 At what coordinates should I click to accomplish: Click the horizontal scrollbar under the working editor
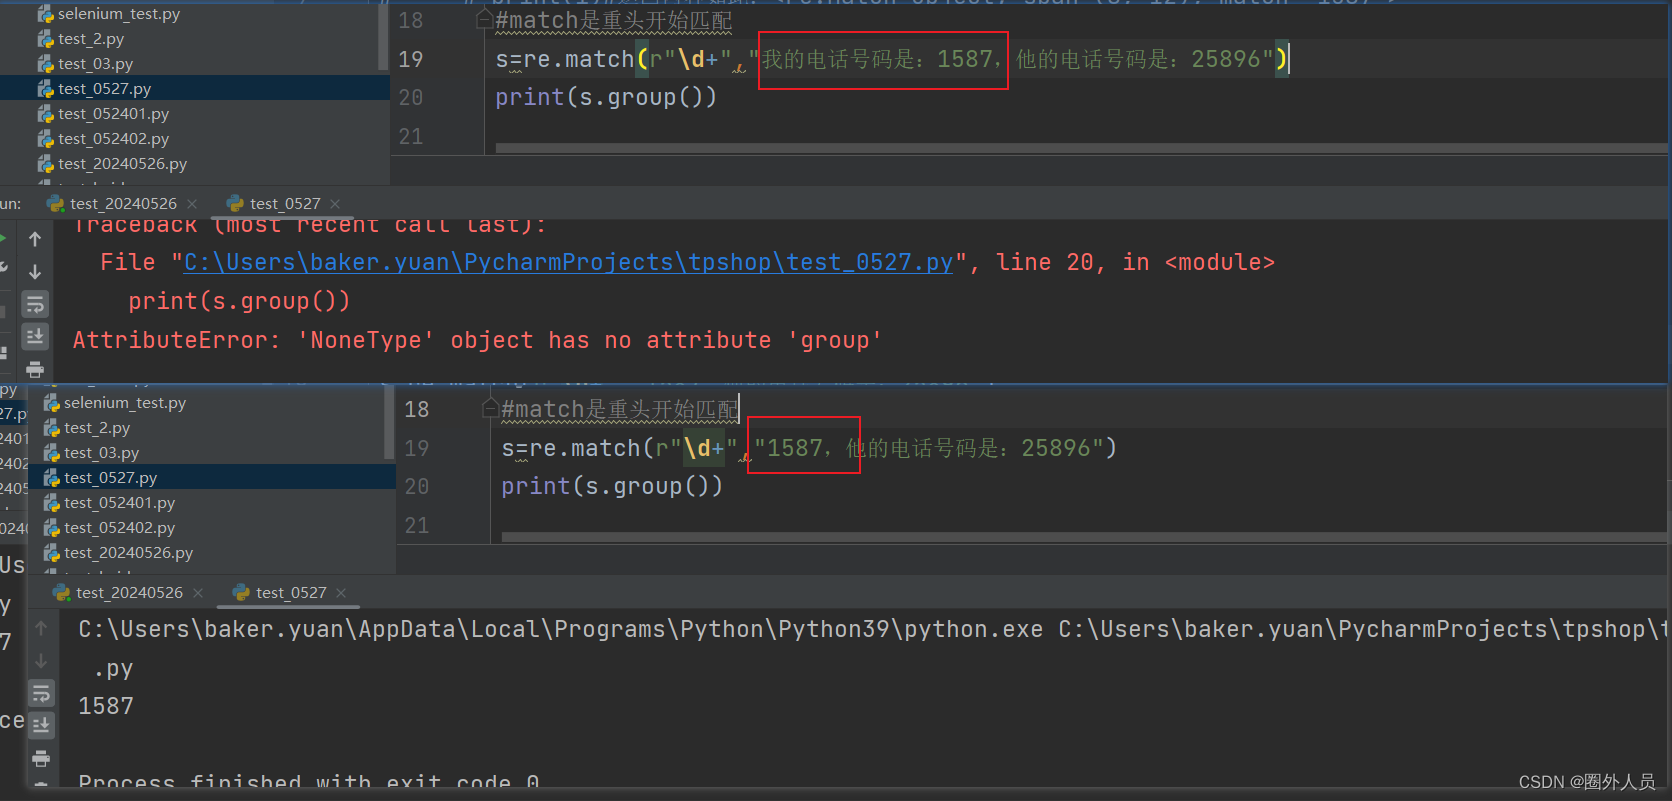click(1084, 537)
